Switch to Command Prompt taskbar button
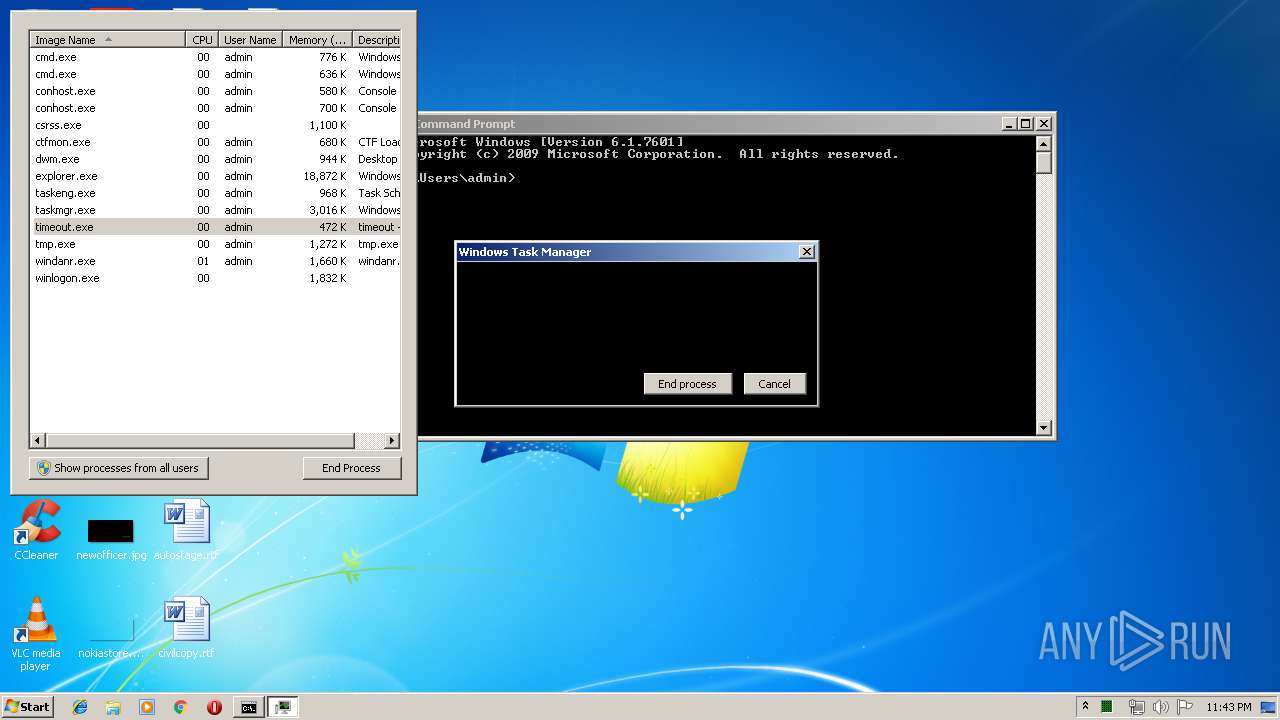 coord(248,707)
